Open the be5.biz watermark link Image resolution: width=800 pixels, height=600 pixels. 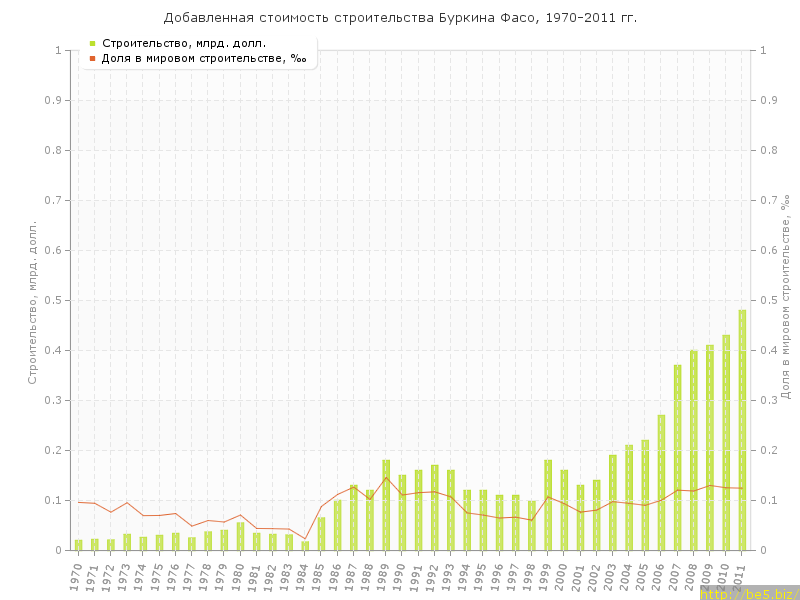(x=749, y=594)
